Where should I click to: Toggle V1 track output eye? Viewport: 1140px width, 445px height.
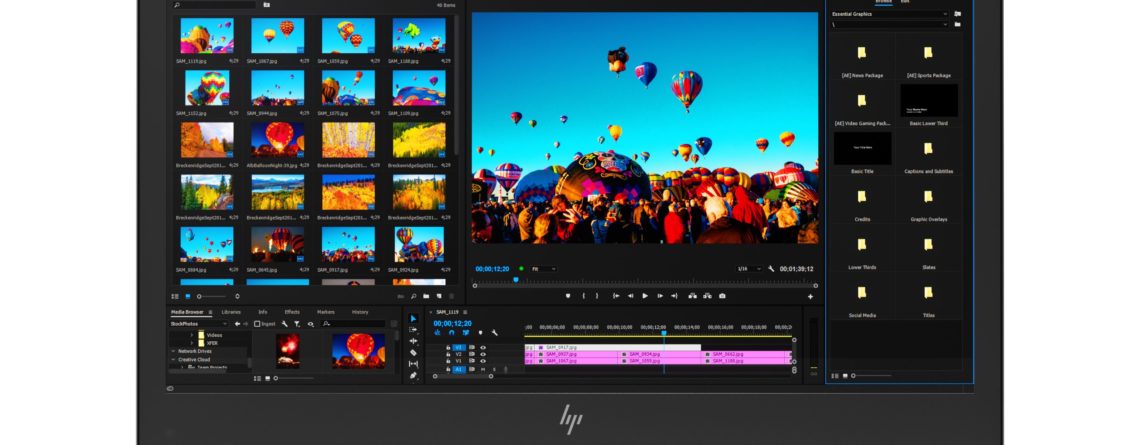(x=483, y=361)
